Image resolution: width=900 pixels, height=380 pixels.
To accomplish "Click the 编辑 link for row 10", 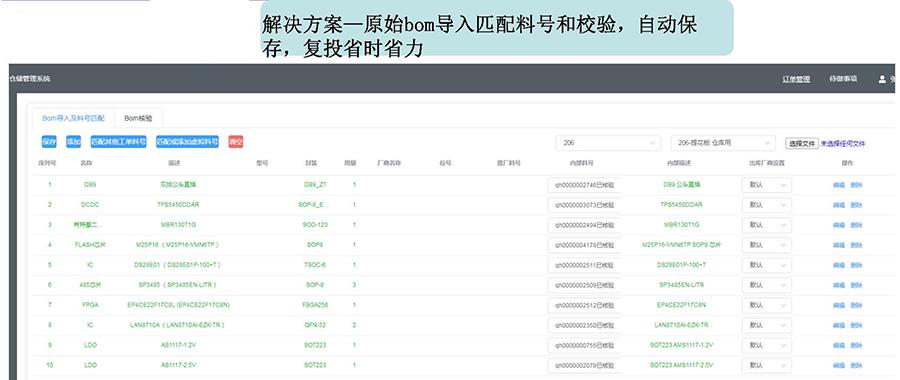I will (x=839, y=365).
